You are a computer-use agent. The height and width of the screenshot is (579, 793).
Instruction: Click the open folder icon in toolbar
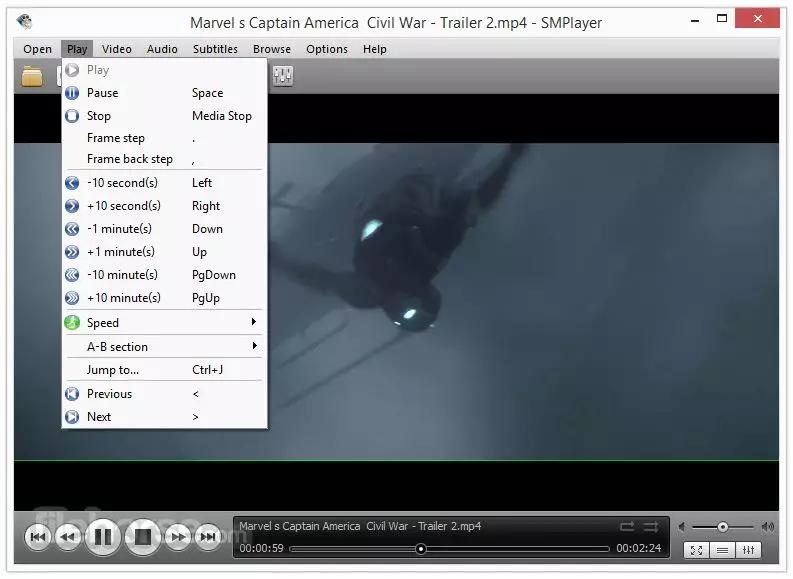pyautogui.click(x=33, y=76)
